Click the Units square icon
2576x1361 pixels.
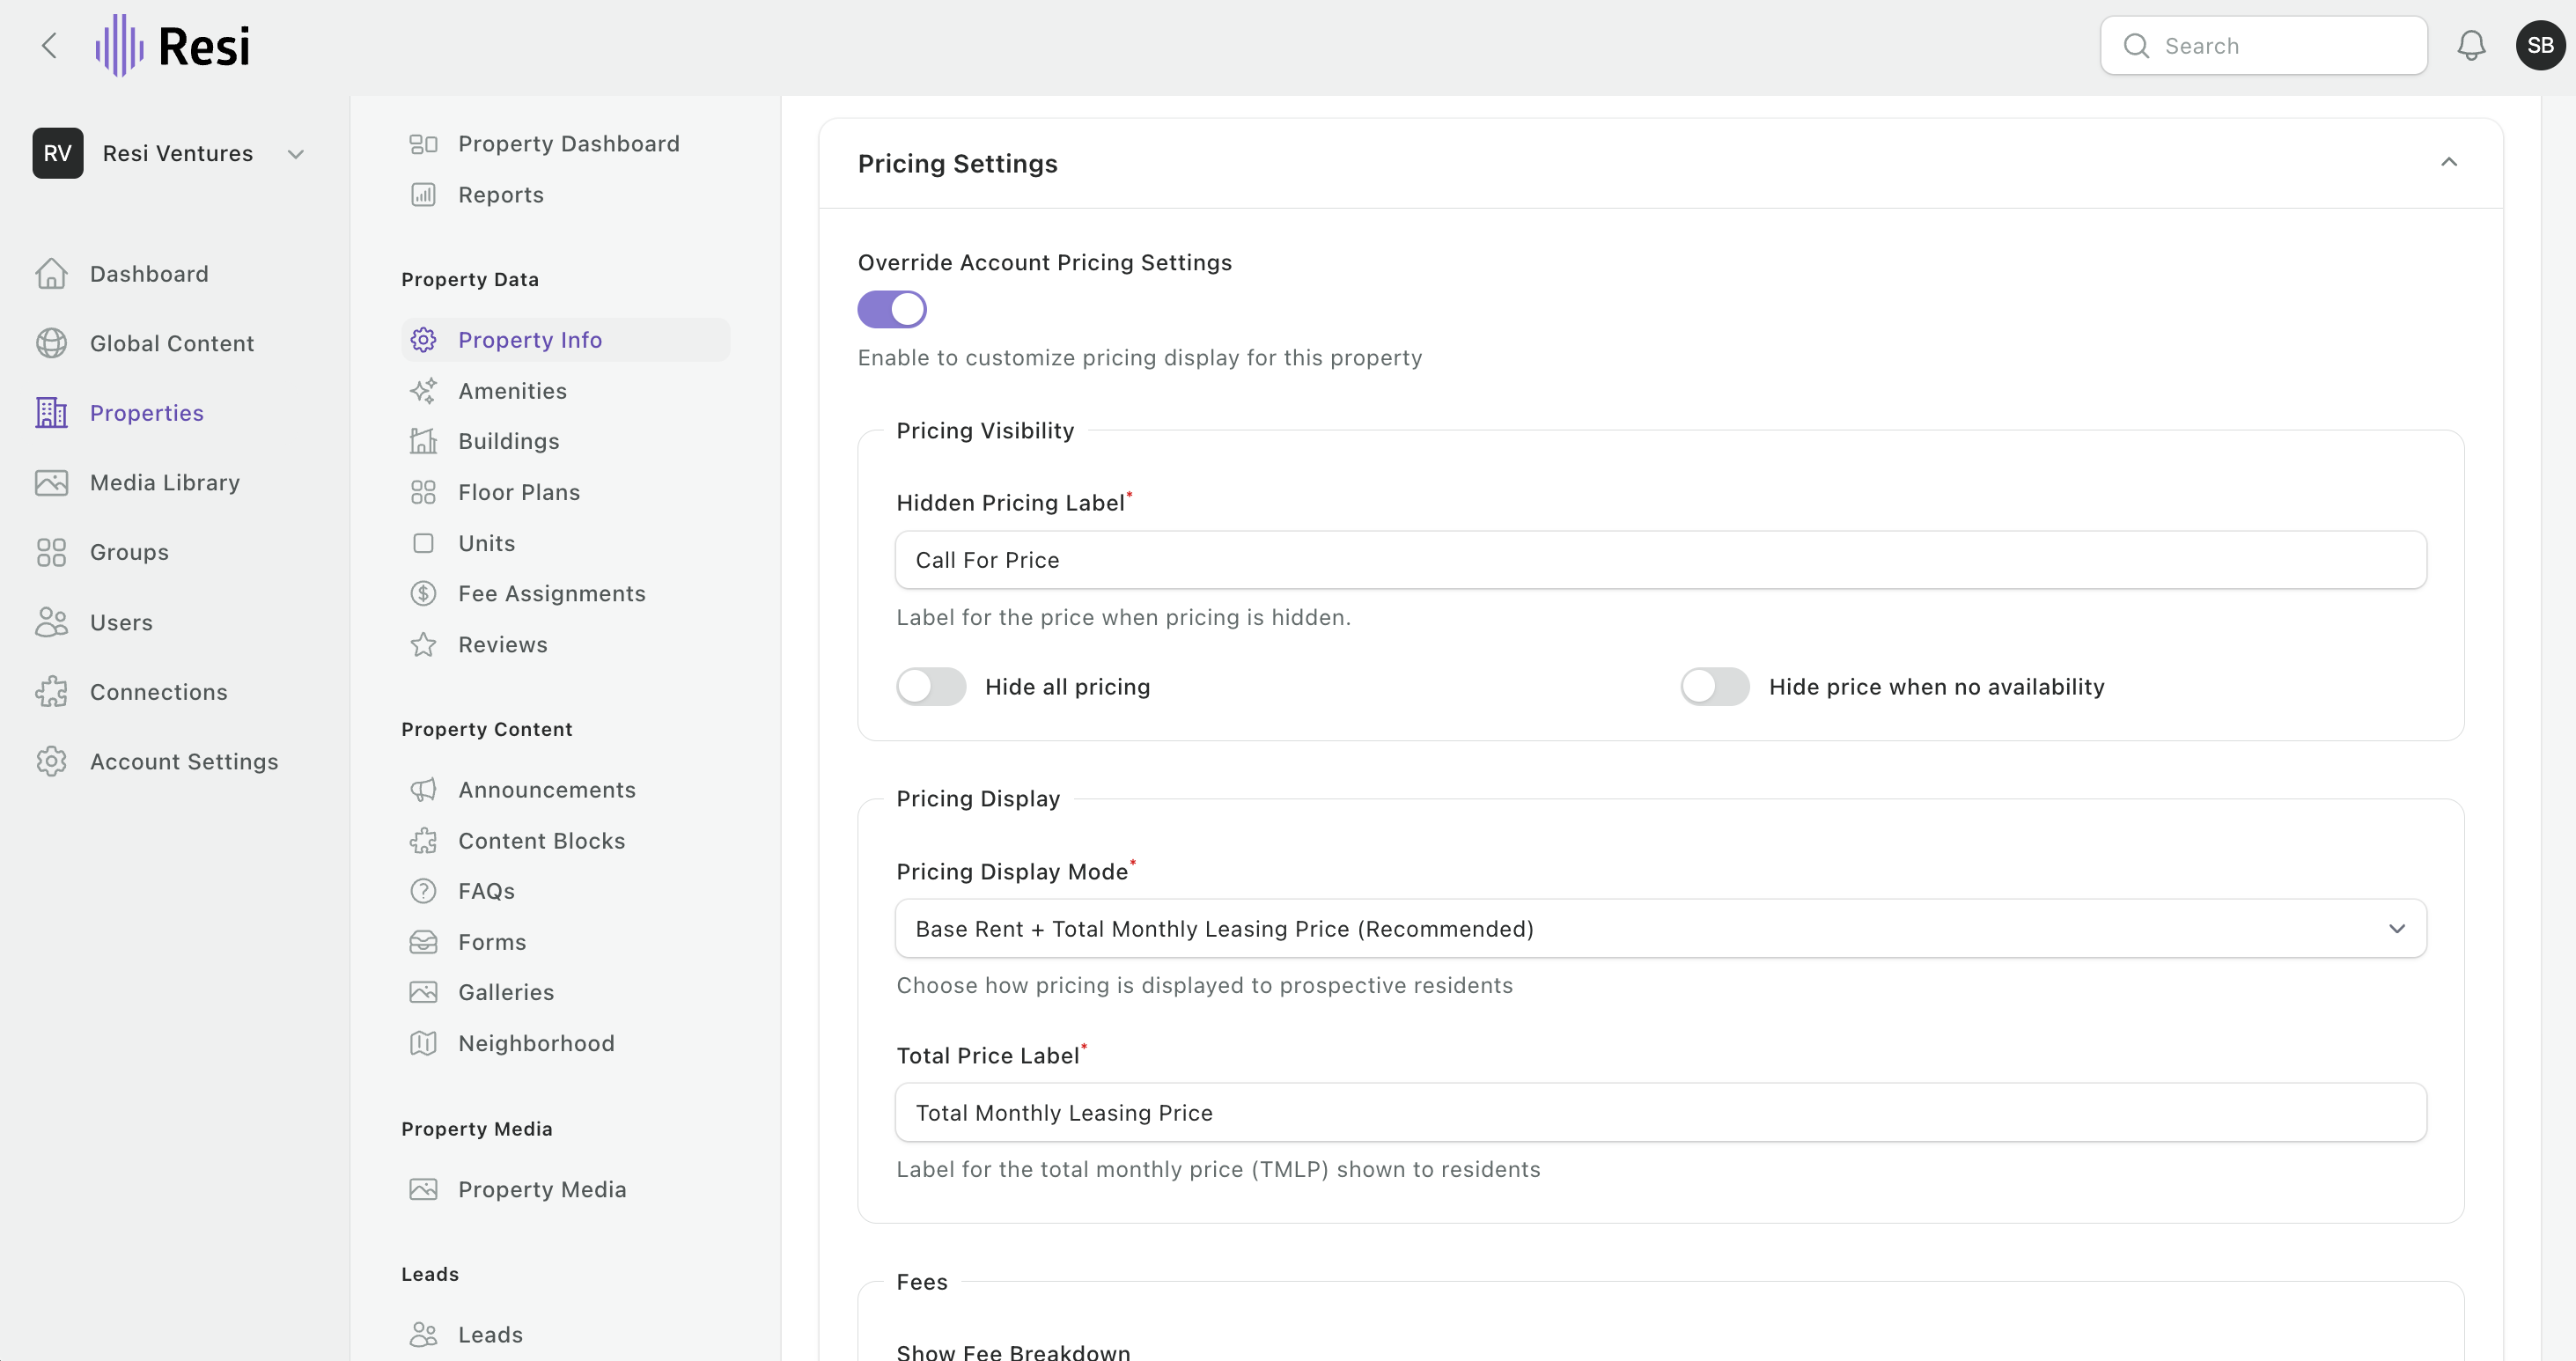coord(423,543)
